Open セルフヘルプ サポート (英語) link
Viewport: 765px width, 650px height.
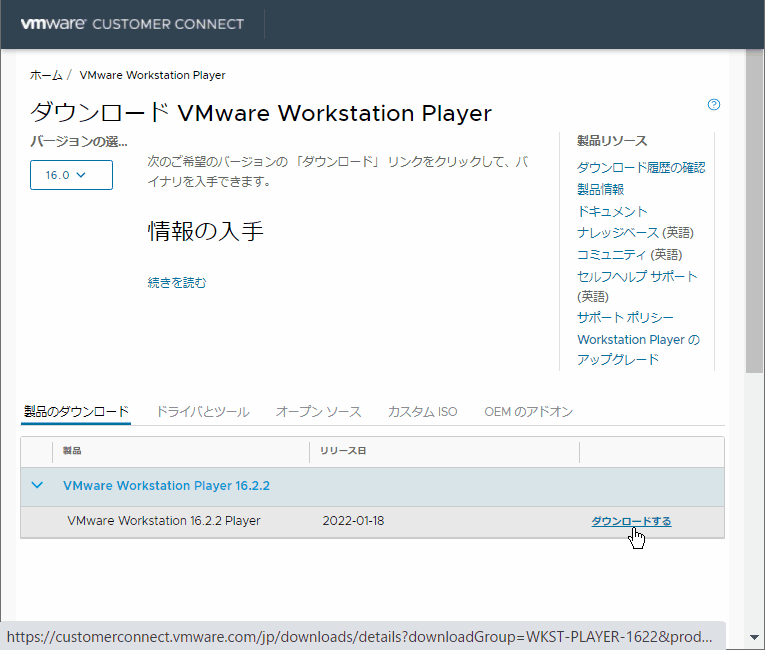pos(637,286)
